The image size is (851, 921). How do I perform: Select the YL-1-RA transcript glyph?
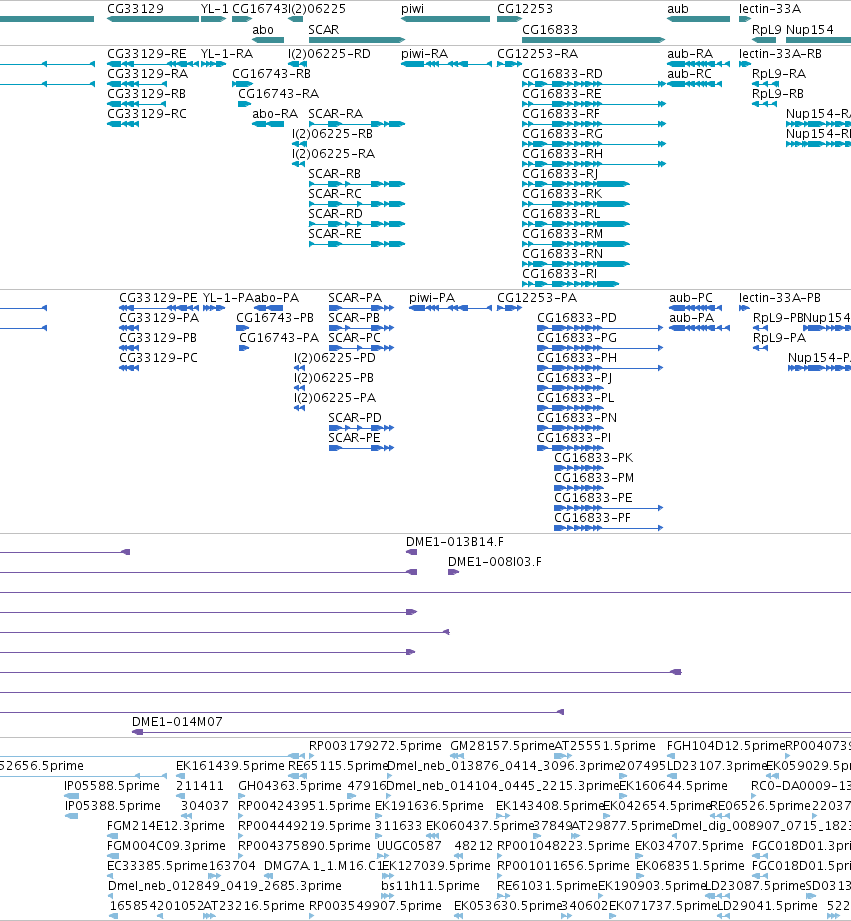pos(213,64)
